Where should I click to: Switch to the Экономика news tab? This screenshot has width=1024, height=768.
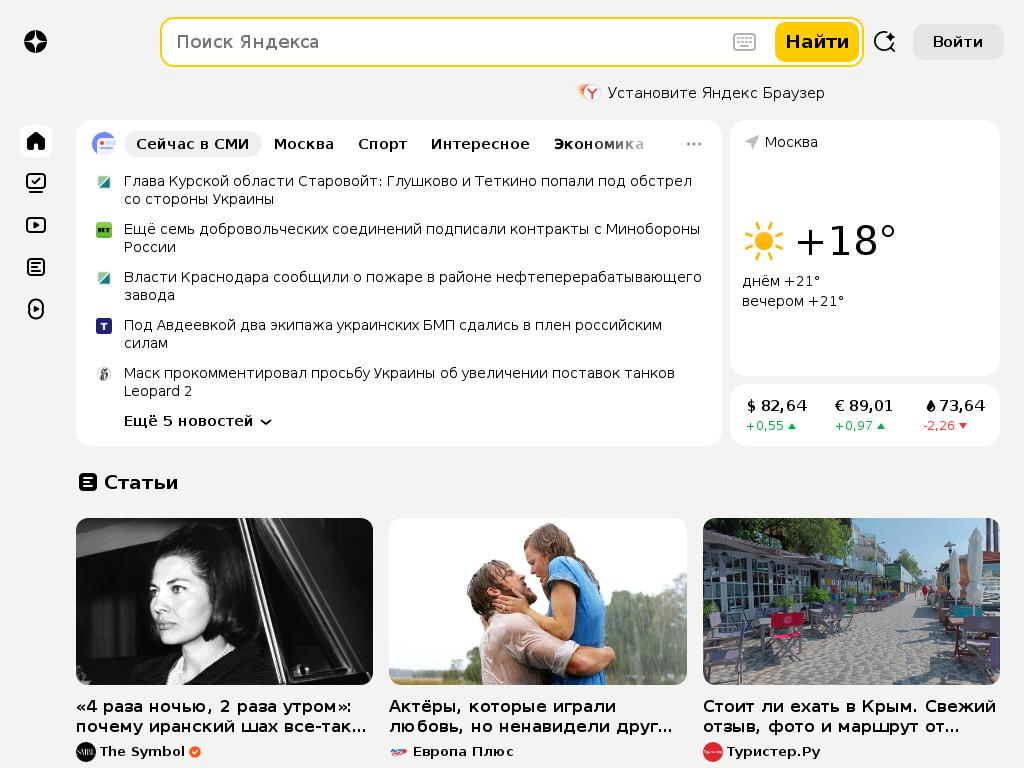point(599,144)
